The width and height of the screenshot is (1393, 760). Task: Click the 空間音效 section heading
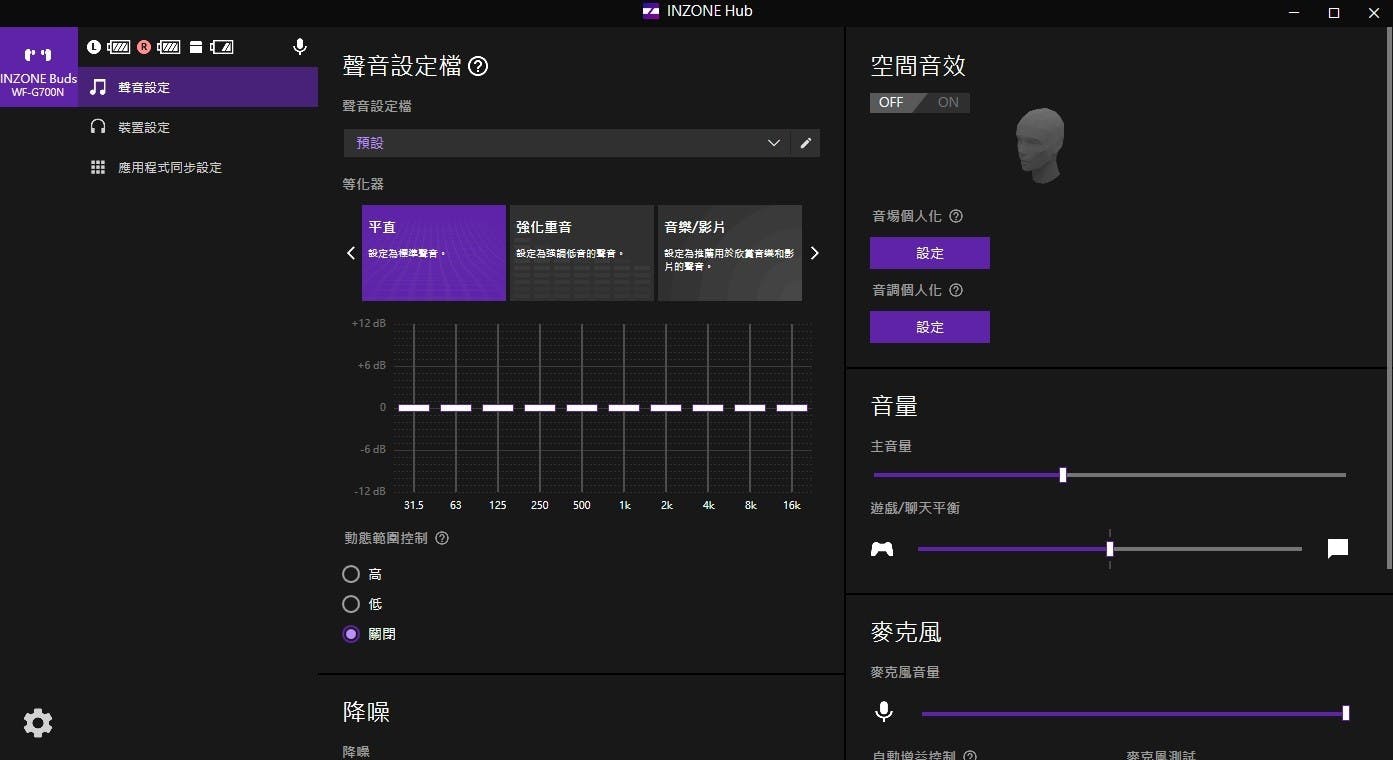click(x=918, y=66)
